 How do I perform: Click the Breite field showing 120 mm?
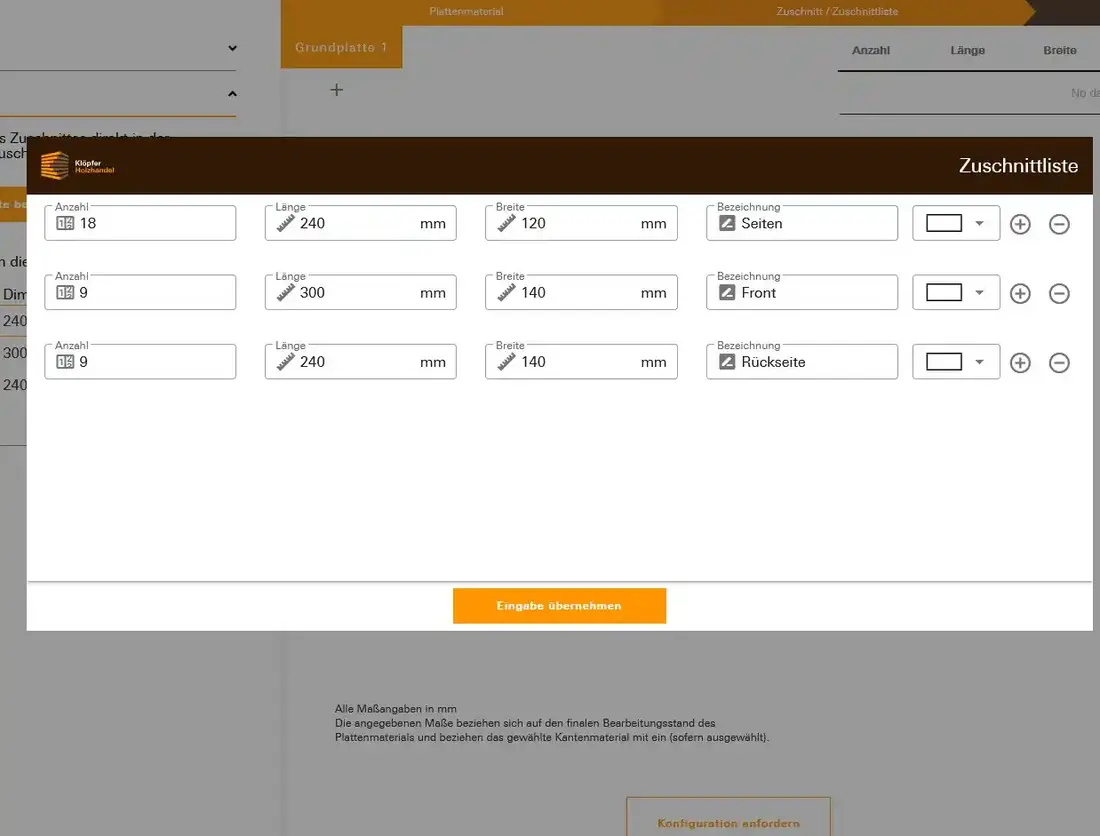[x=580, y=224]
